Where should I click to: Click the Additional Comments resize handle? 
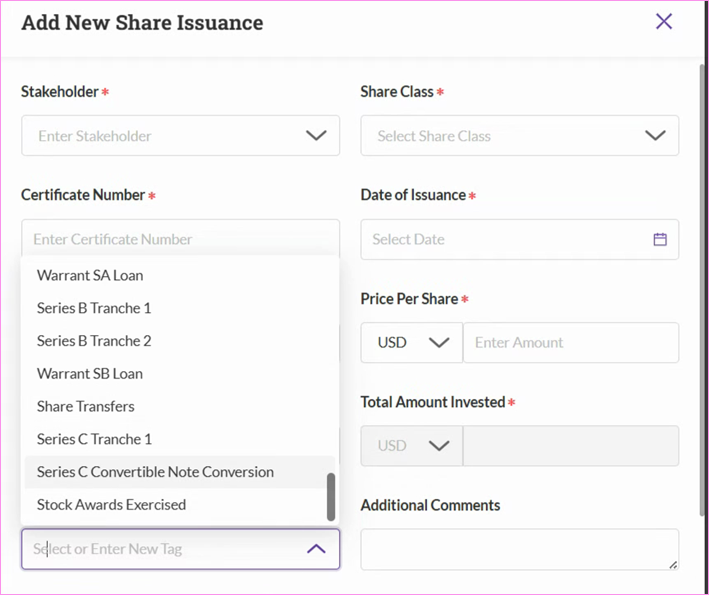pos(673,565)
